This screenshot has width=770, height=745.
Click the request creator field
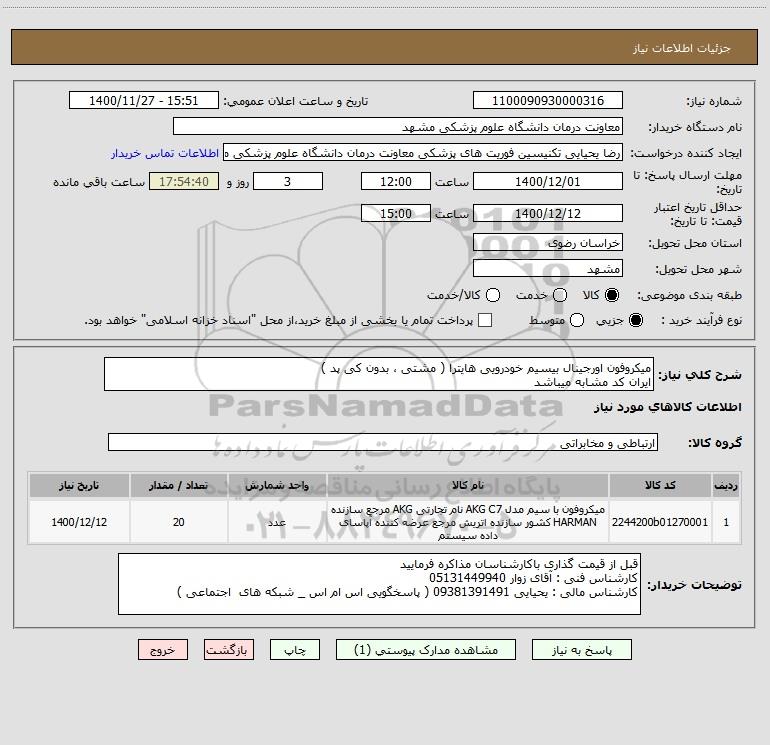point(423,153)
